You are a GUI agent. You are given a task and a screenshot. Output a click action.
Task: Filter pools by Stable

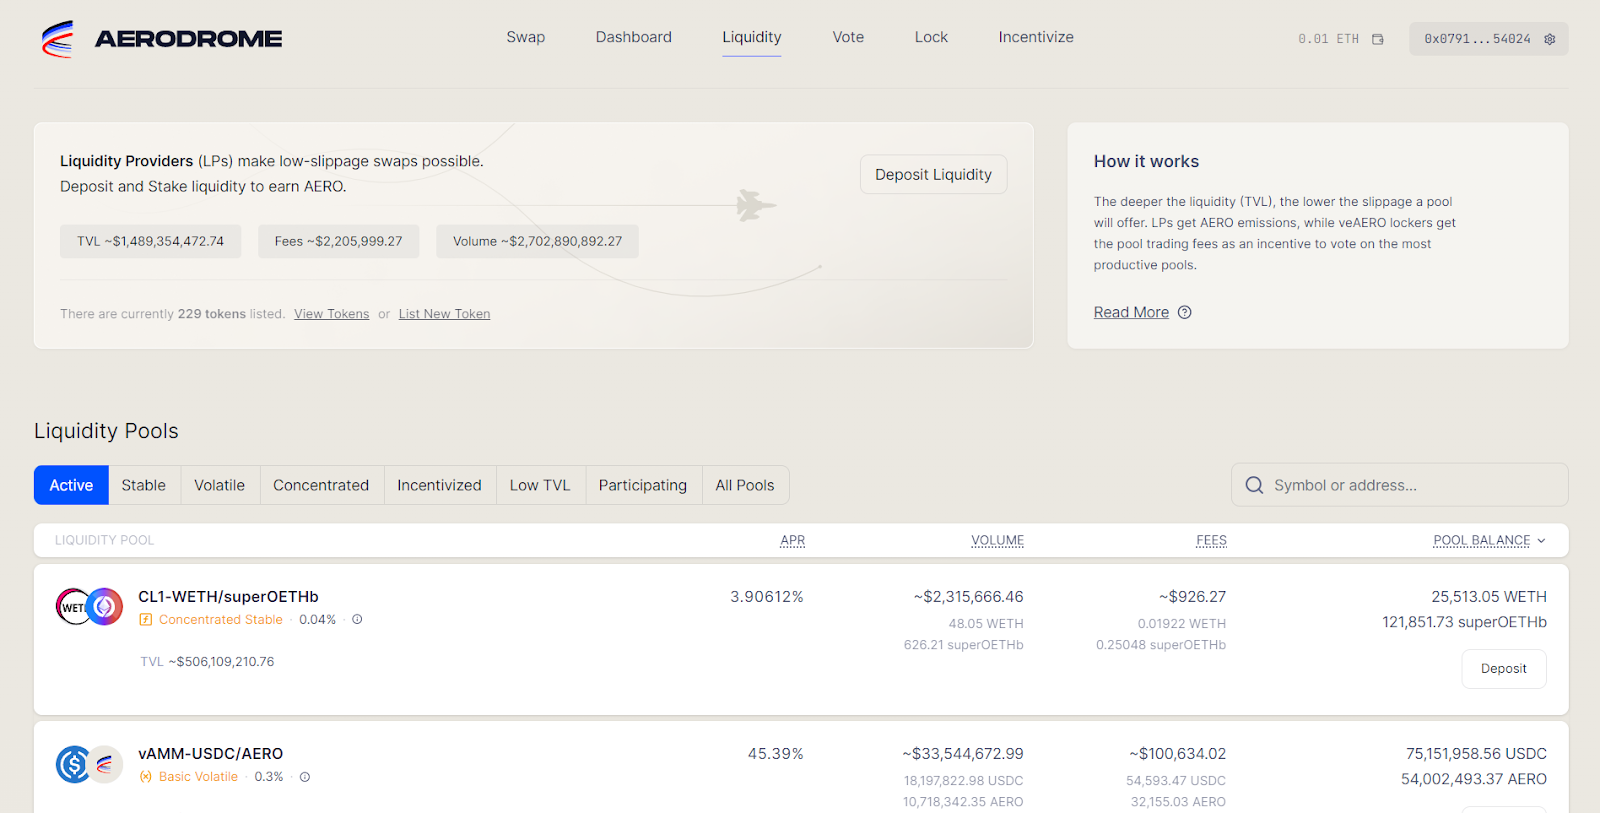144,485
